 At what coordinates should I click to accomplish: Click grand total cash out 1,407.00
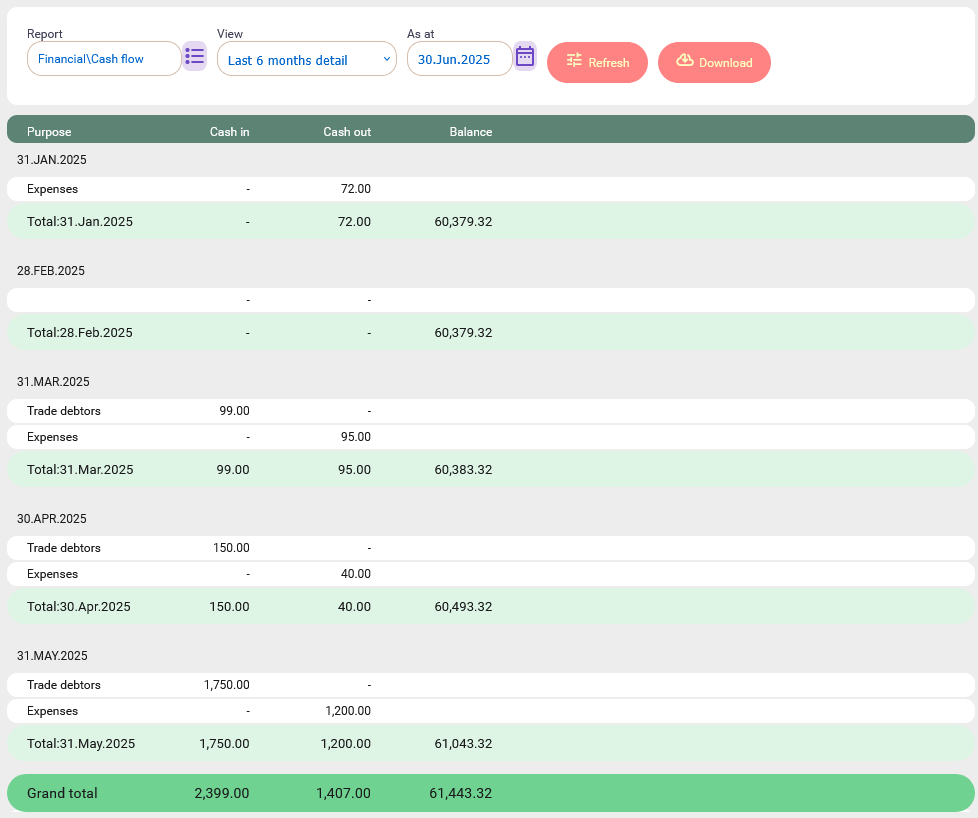[x=343, y=794]
